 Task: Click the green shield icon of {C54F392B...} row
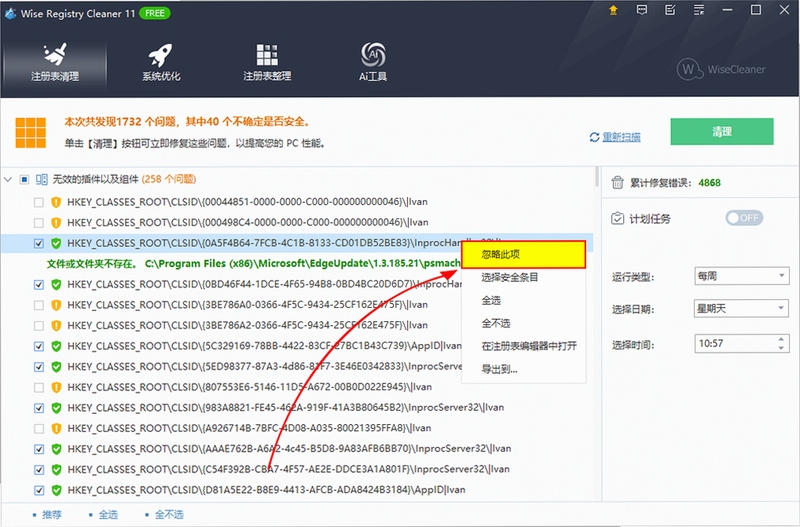pyautogui.click(x=56, y=469)
